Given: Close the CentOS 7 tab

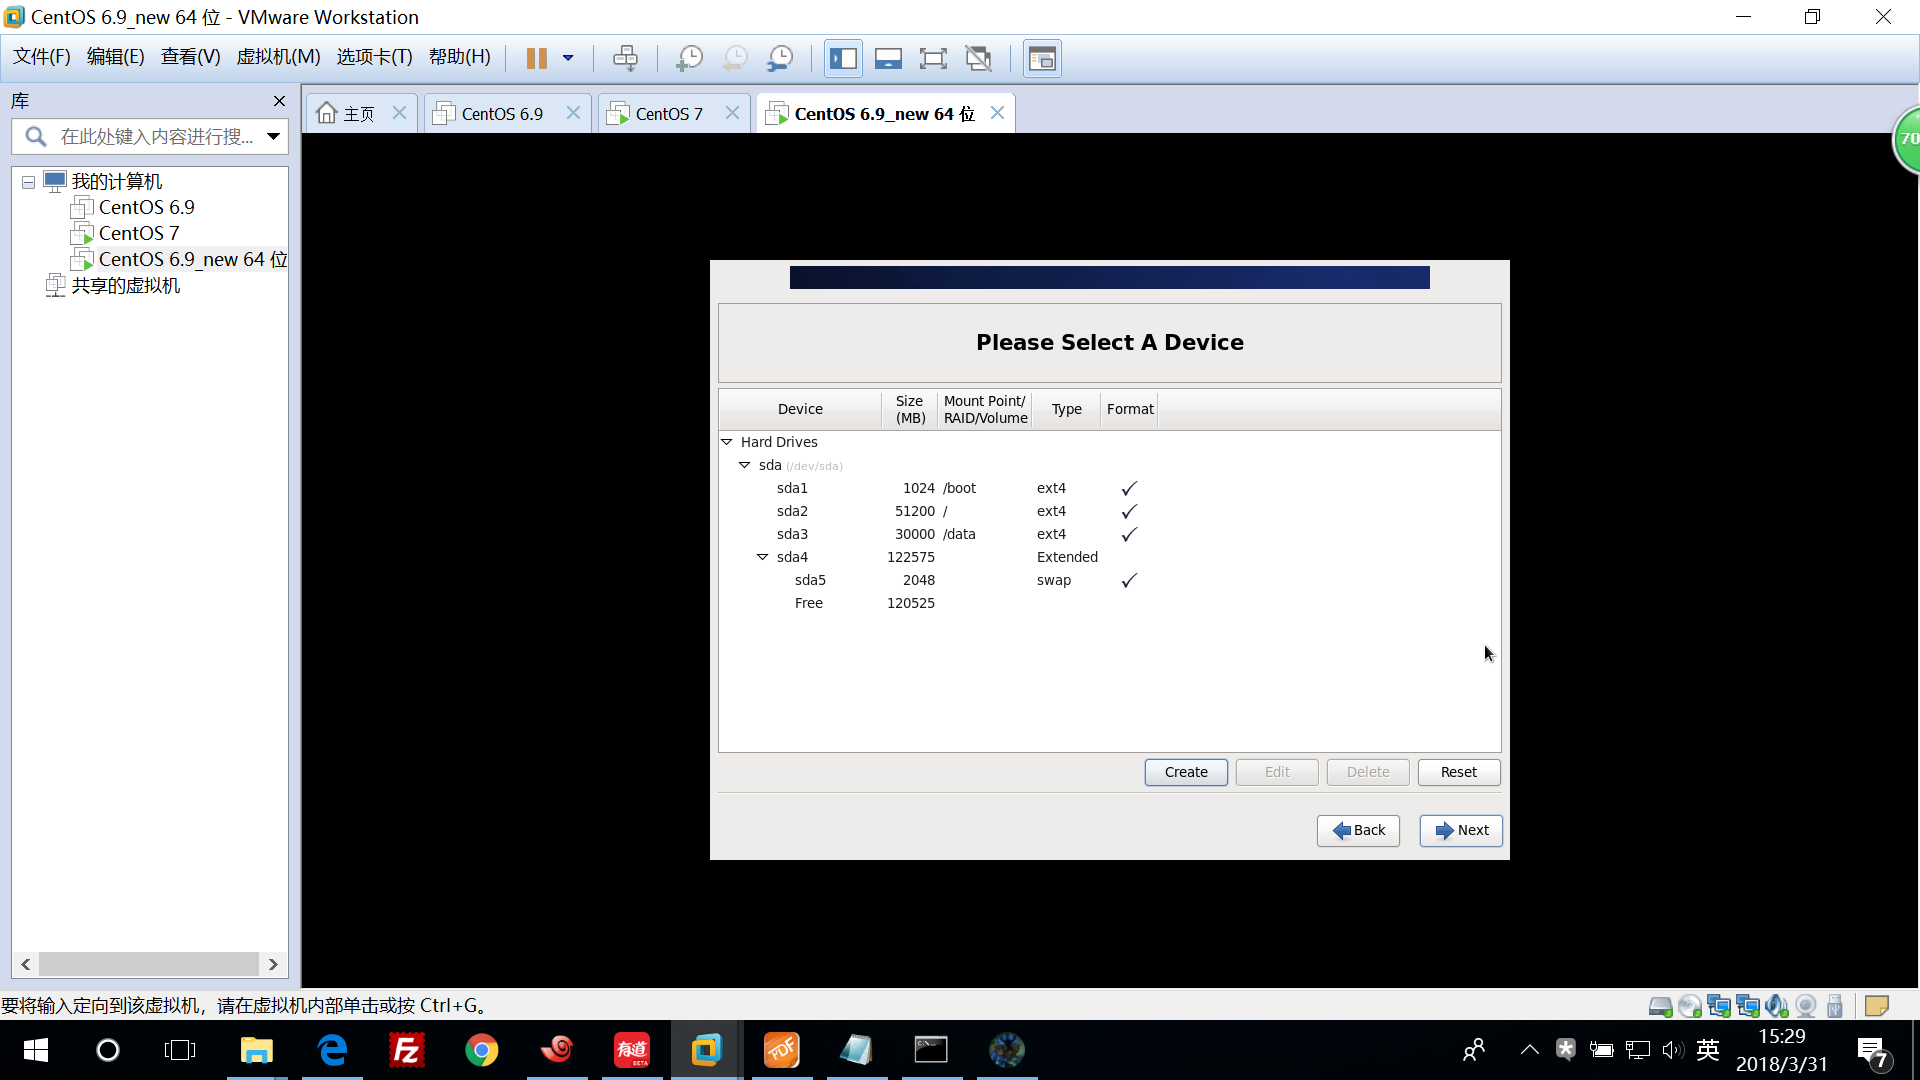Looking at the screenshot, I should point(732,113).
